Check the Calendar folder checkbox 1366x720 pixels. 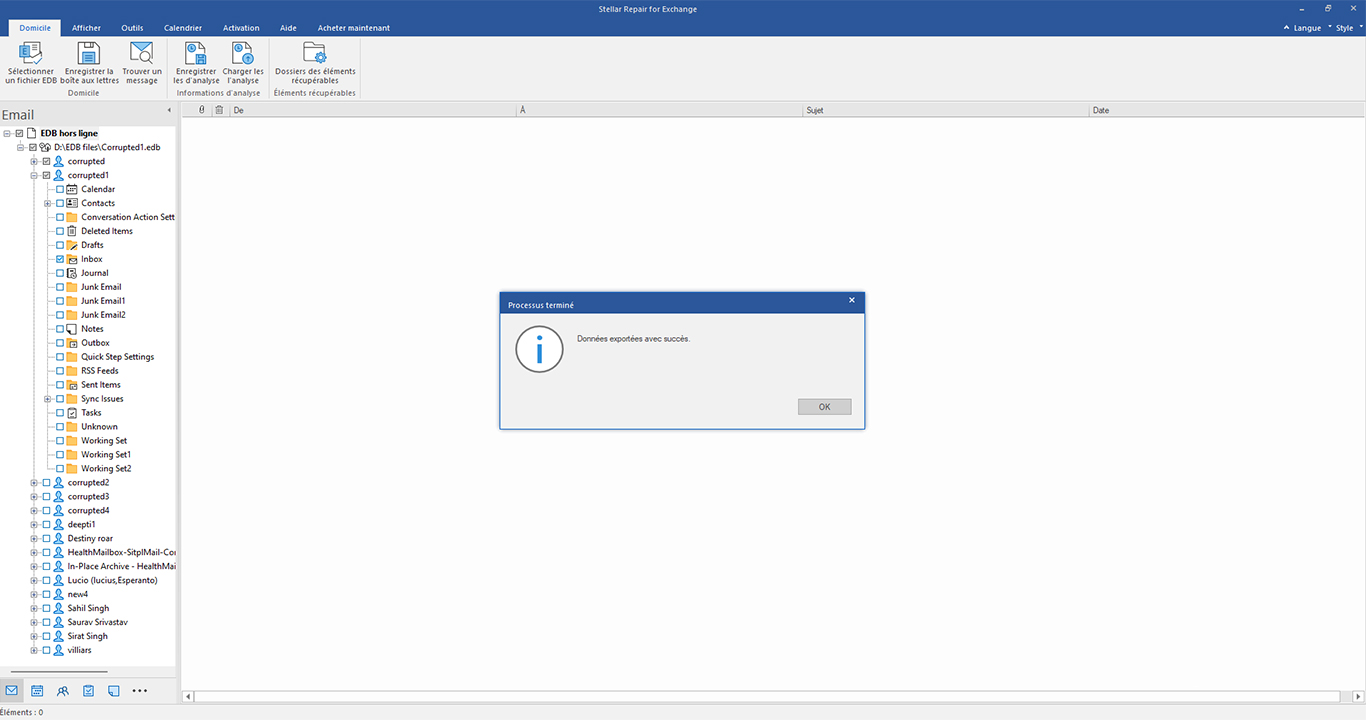point(60,189)
